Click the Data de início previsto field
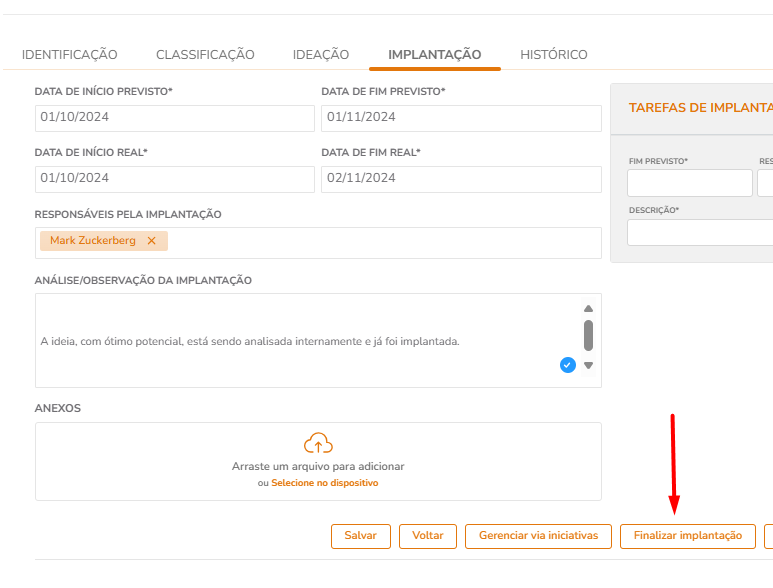Image resolution: width=773 pixels, height=588 pixels. pyautogui.click(x=175, y=118)
